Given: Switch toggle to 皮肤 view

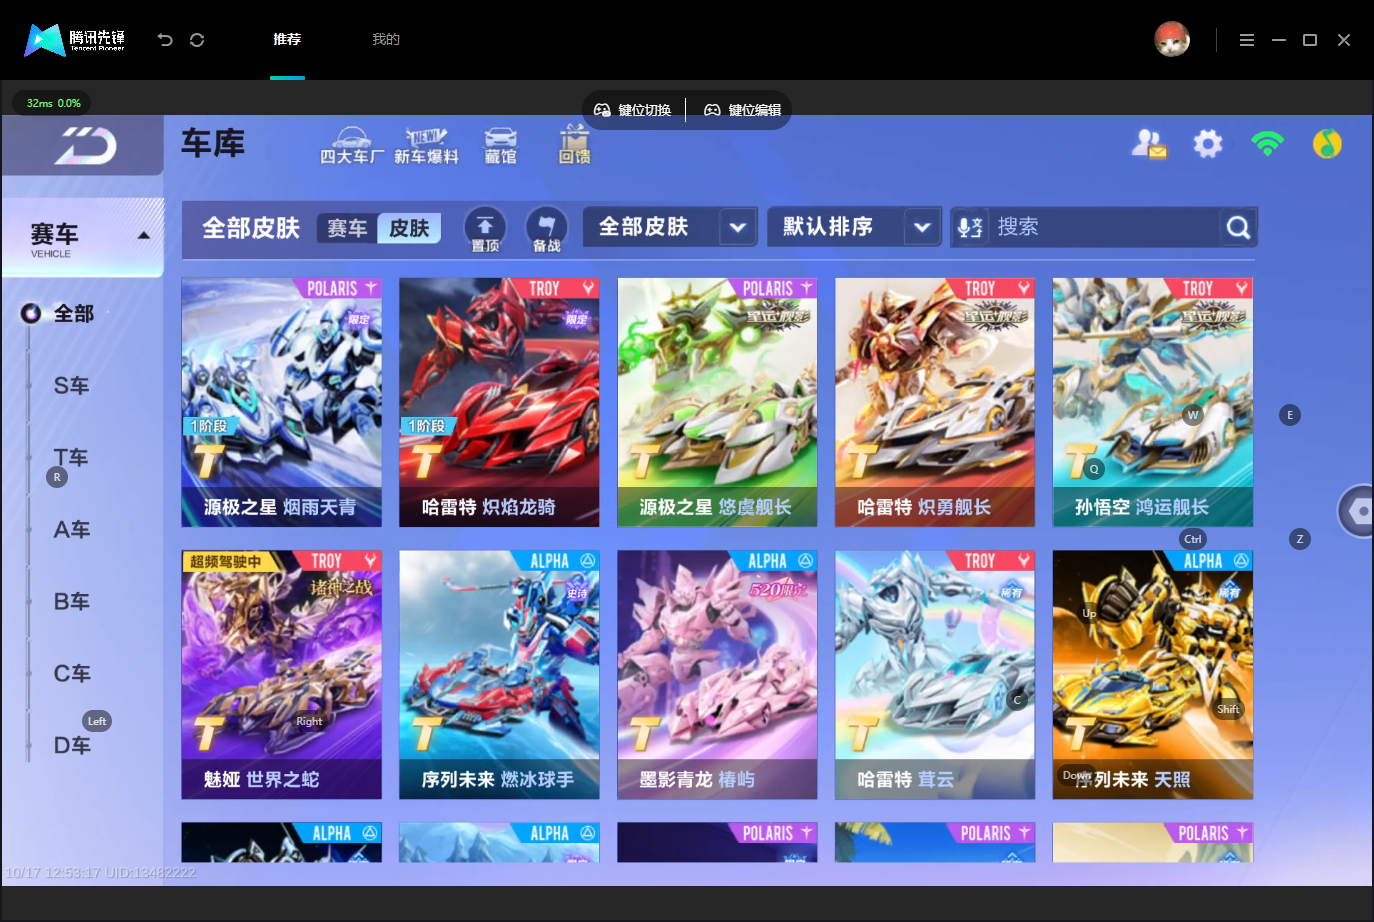Looking at the screenshot, I should 409,229.
